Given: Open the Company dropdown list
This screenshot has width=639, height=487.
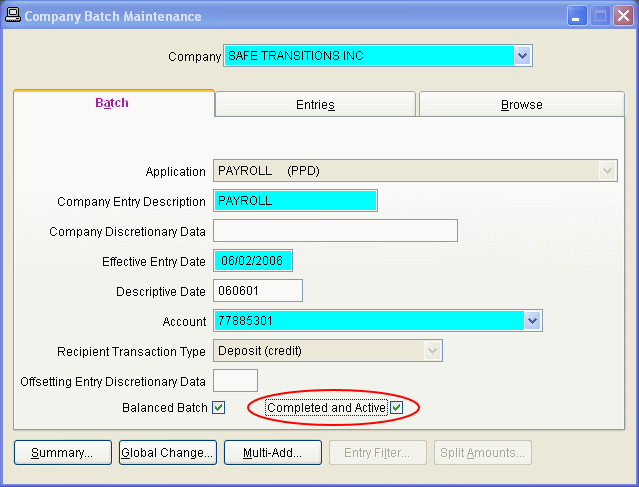Looking at the screenshot, I should point(522,57).
